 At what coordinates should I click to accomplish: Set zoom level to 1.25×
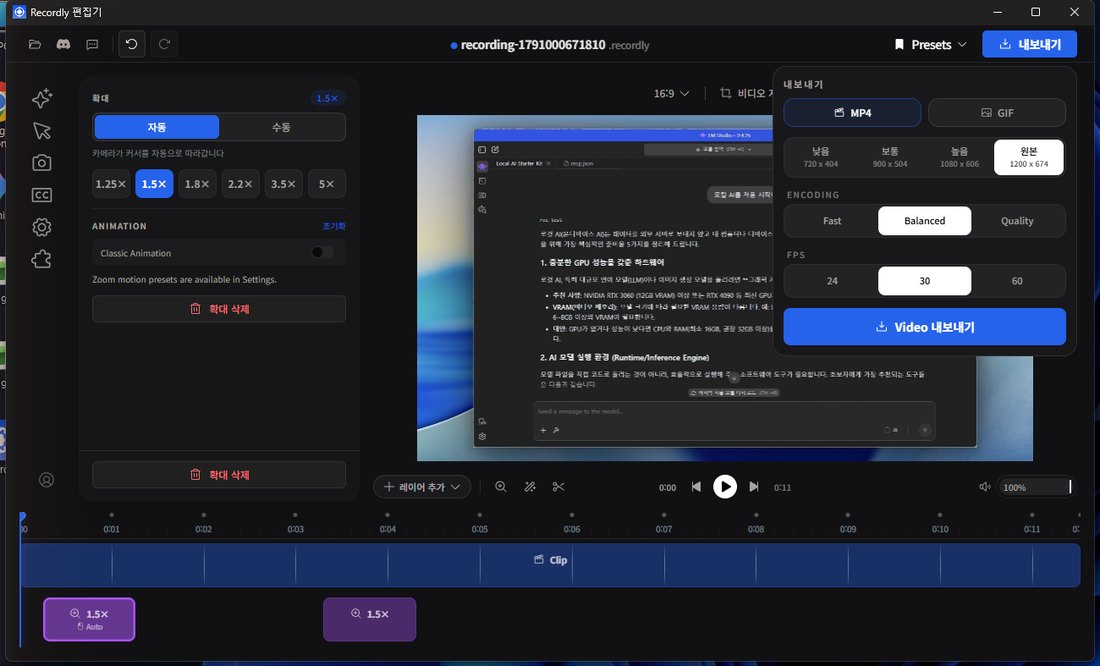click(x=111, y=184)
